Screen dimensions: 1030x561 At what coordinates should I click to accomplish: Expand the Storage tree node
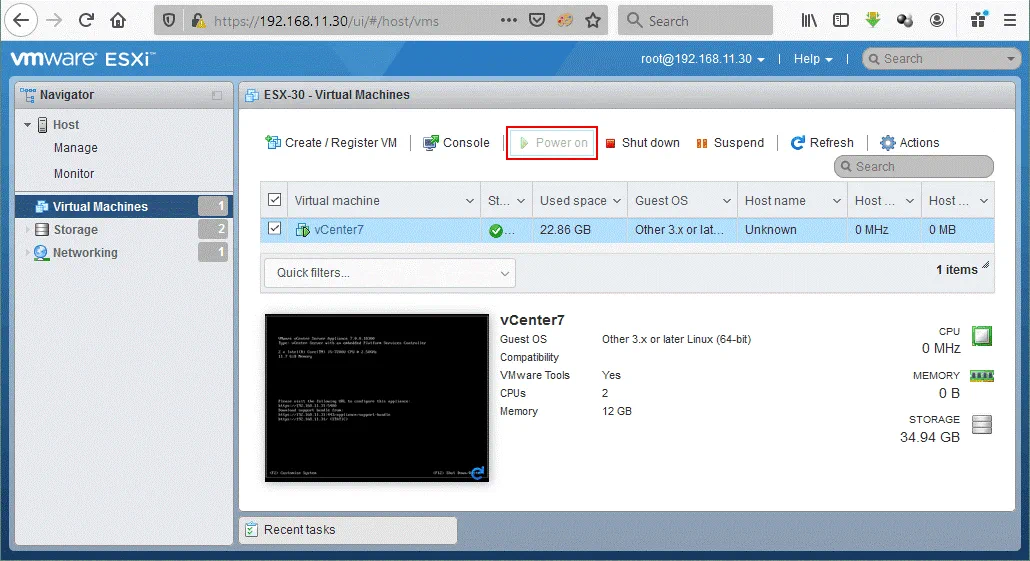click(x=27, y=230)
